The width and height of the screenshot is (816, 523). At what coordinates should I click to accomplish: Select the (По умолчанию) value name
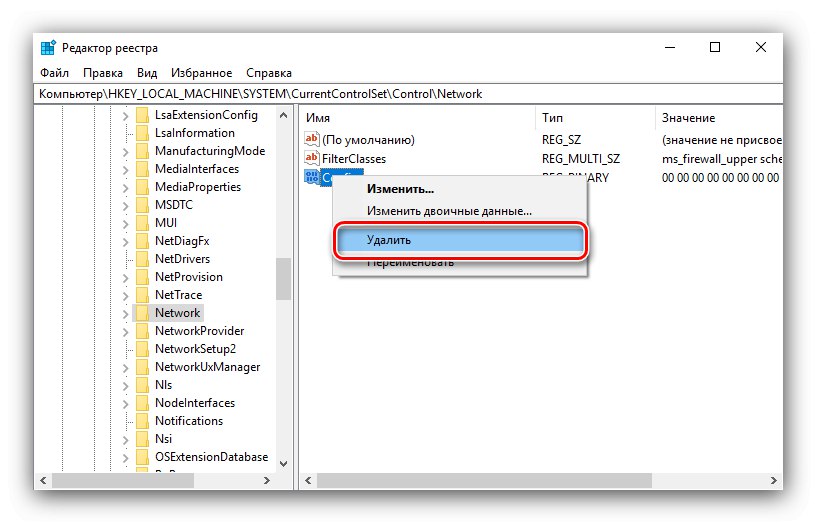(368, 139)
